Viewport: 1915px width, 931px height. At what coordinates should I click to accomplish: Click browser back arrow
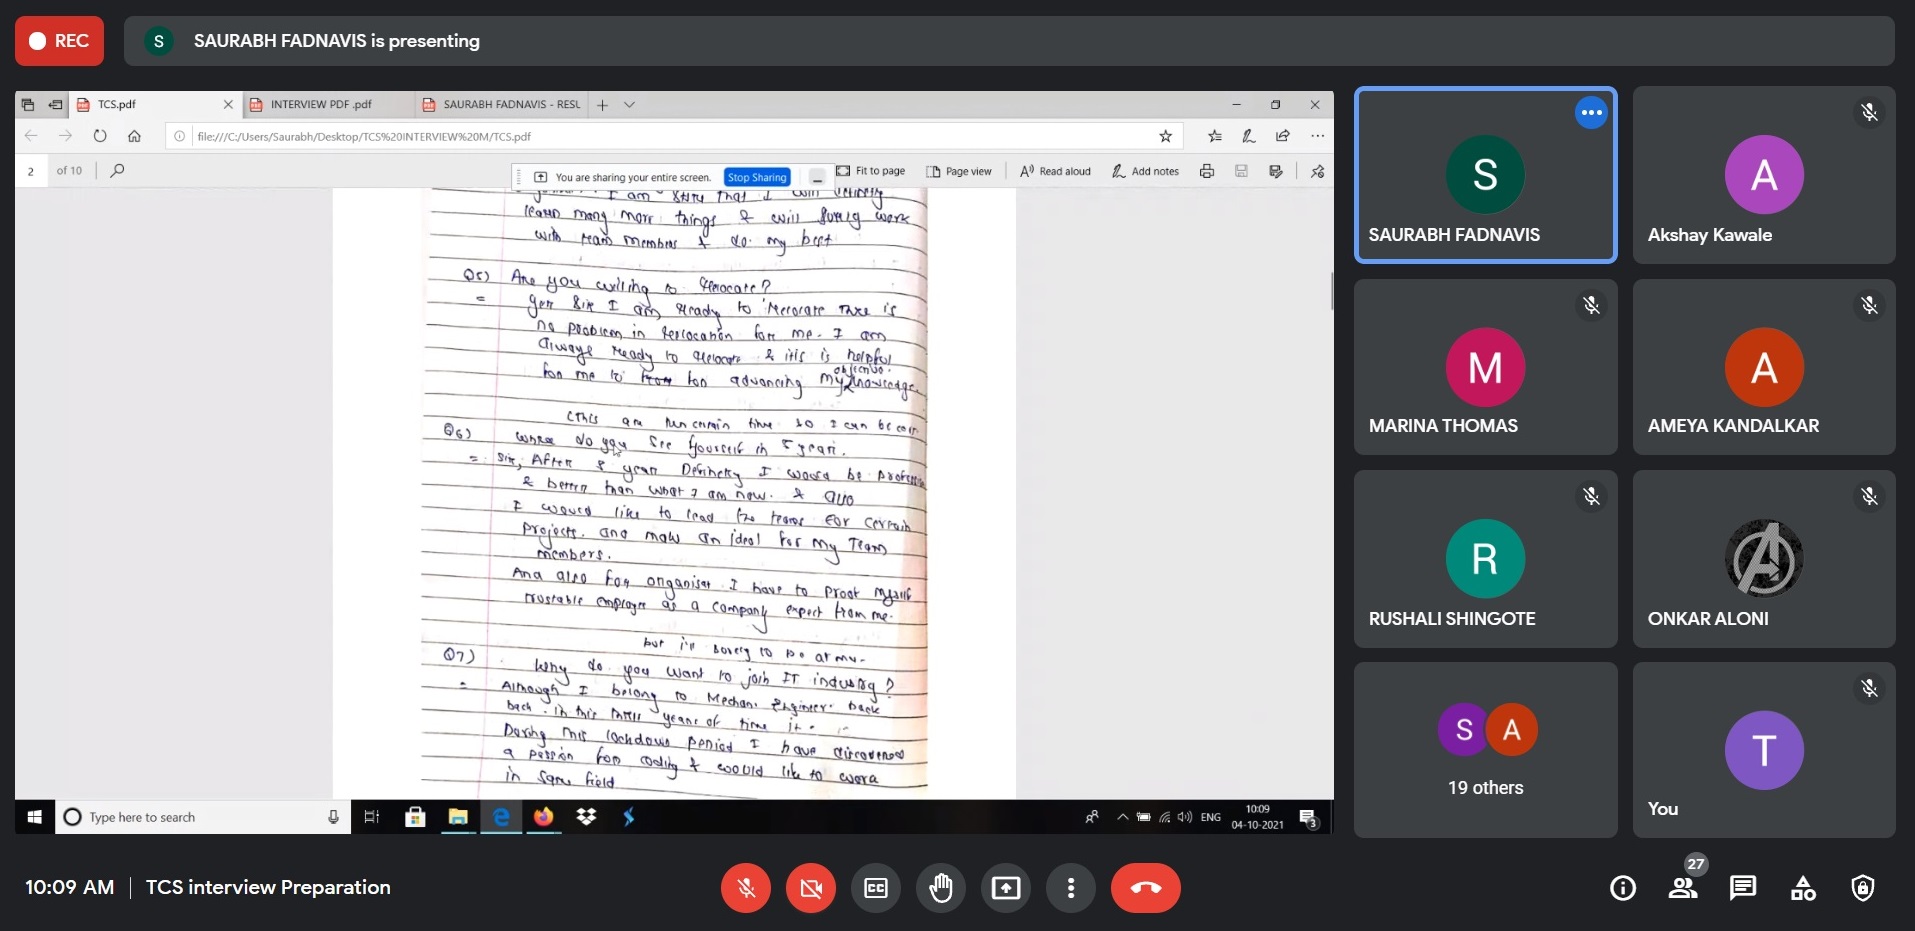tap(31, 136)
